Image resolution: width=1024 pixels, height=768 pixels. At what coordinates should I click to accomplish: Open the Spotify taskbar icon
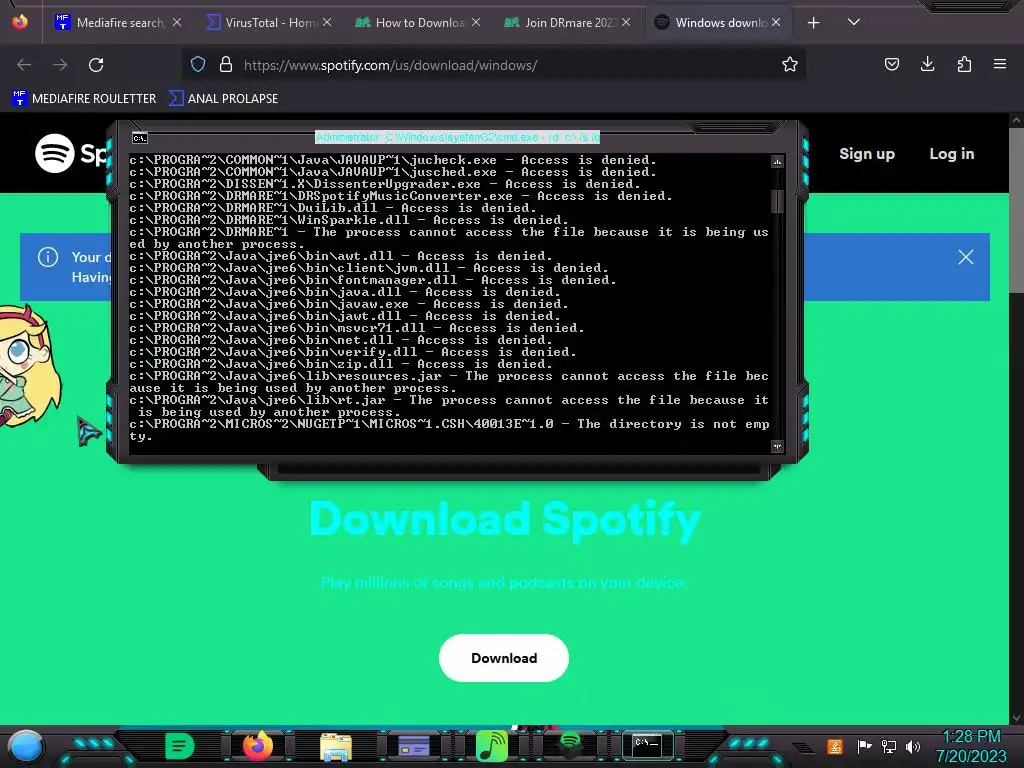point(570,743)
